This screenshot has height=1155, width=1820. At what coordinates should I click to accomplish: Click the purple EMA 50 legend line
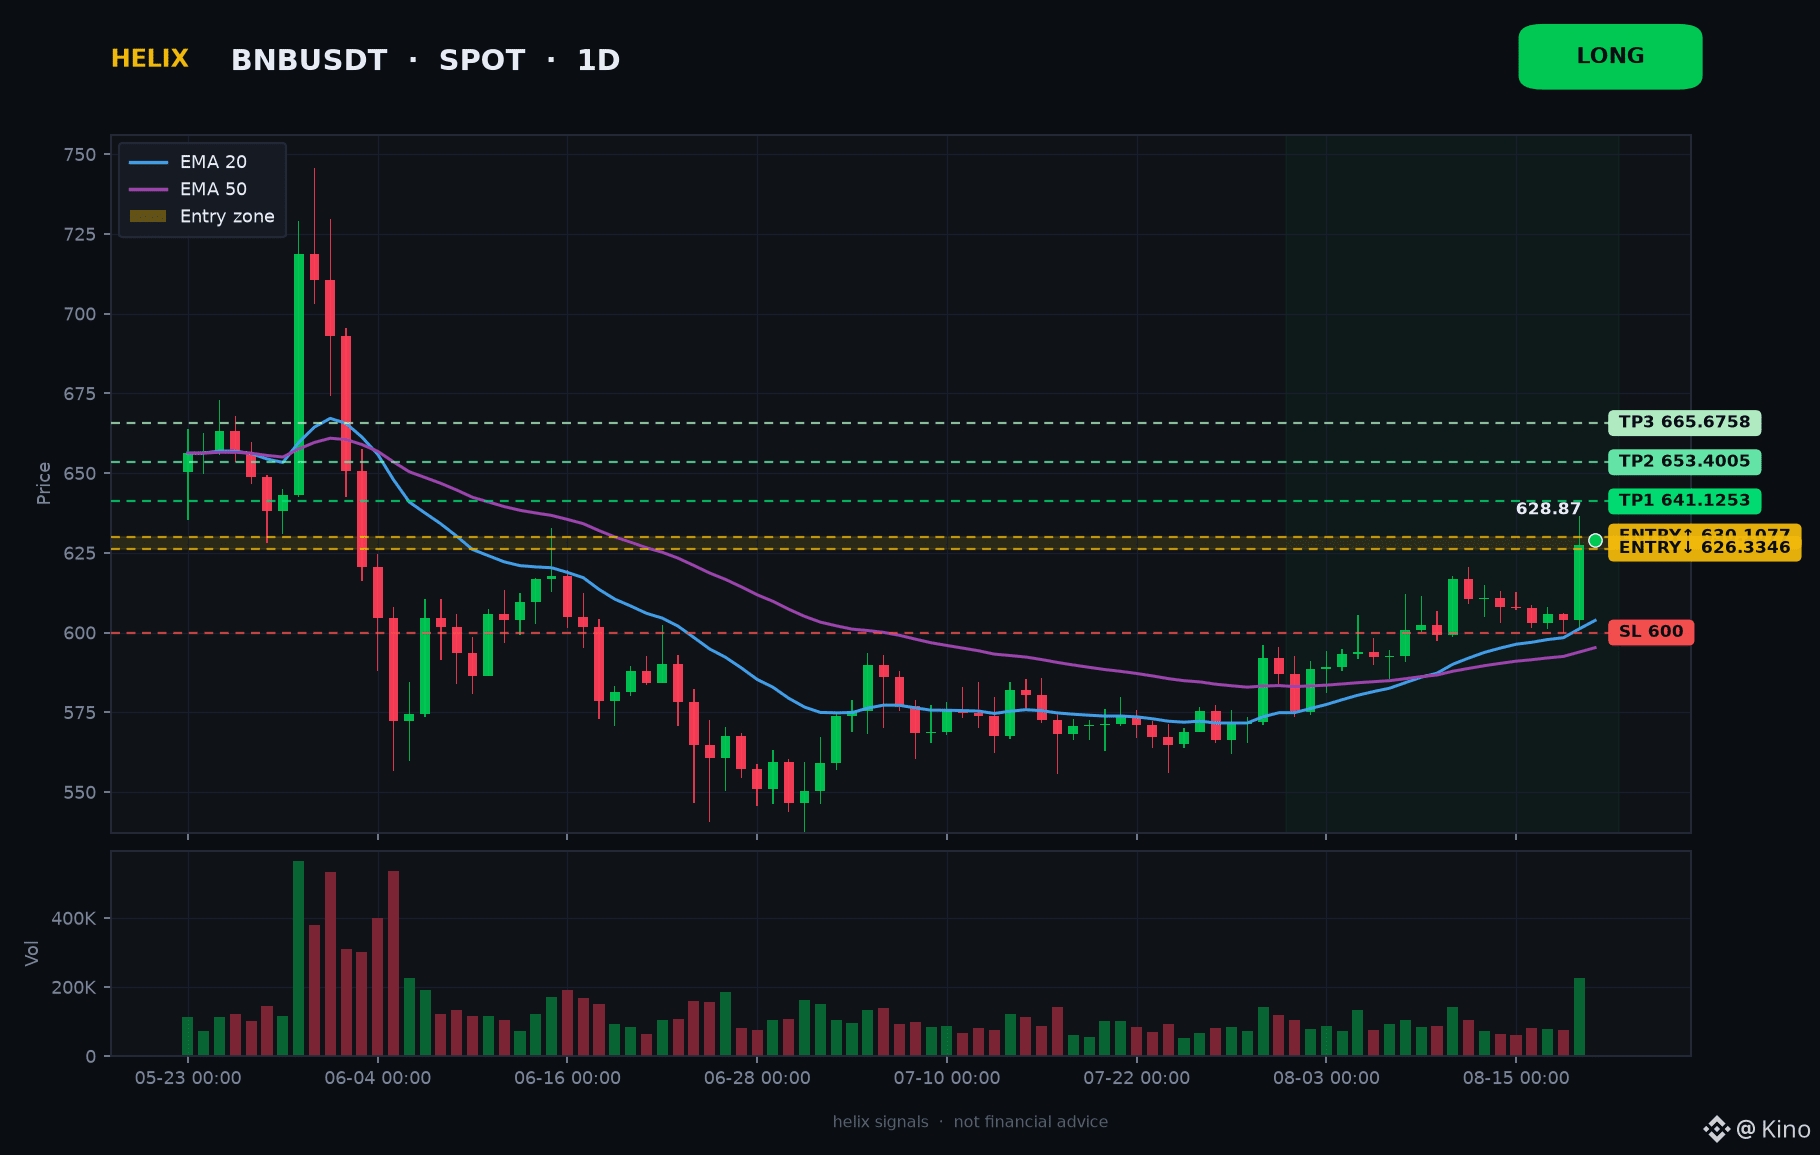148,189
